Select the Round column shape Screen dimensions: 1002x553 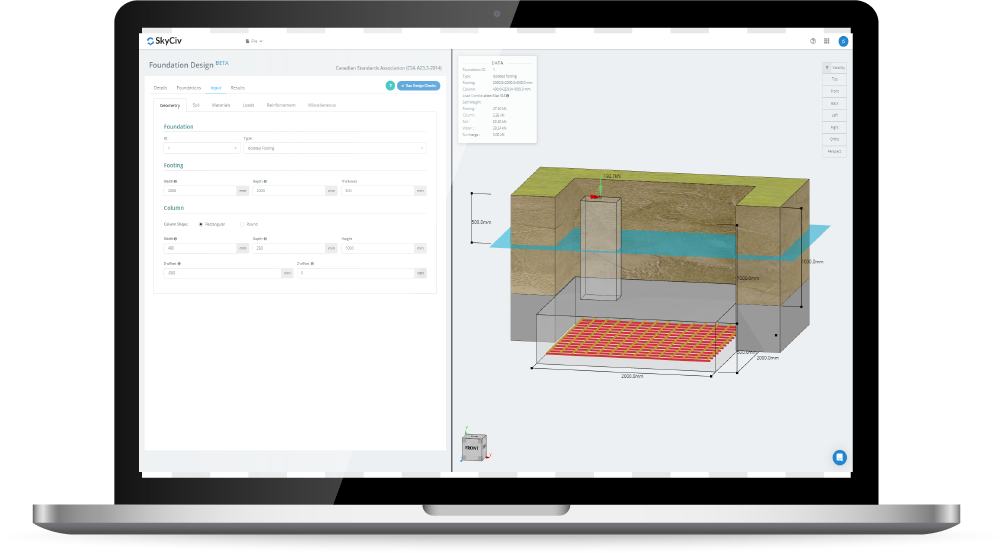point(242,224)
